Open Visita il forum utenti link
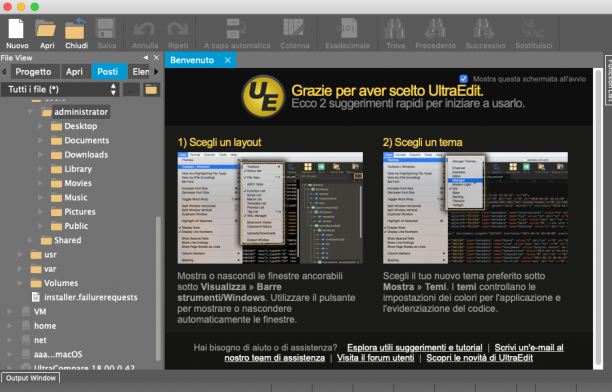The width and height of the screenshot is (612, 392). 375,358
